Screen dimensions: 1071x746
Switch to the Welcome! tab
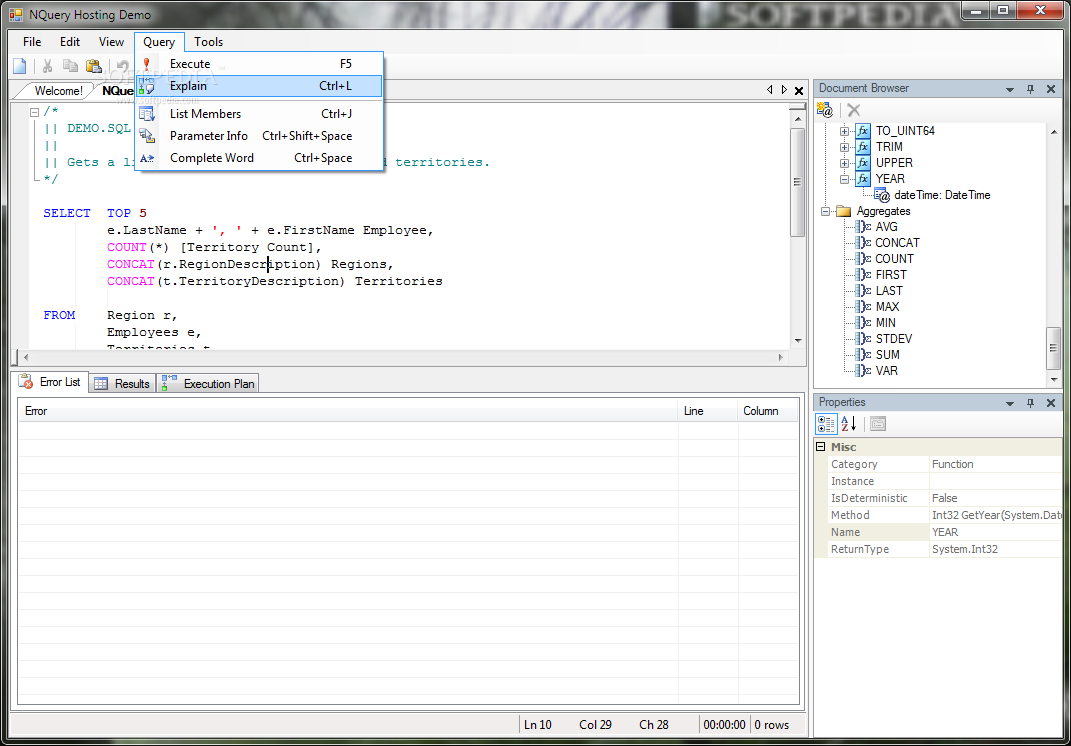(x=58, y=91)
